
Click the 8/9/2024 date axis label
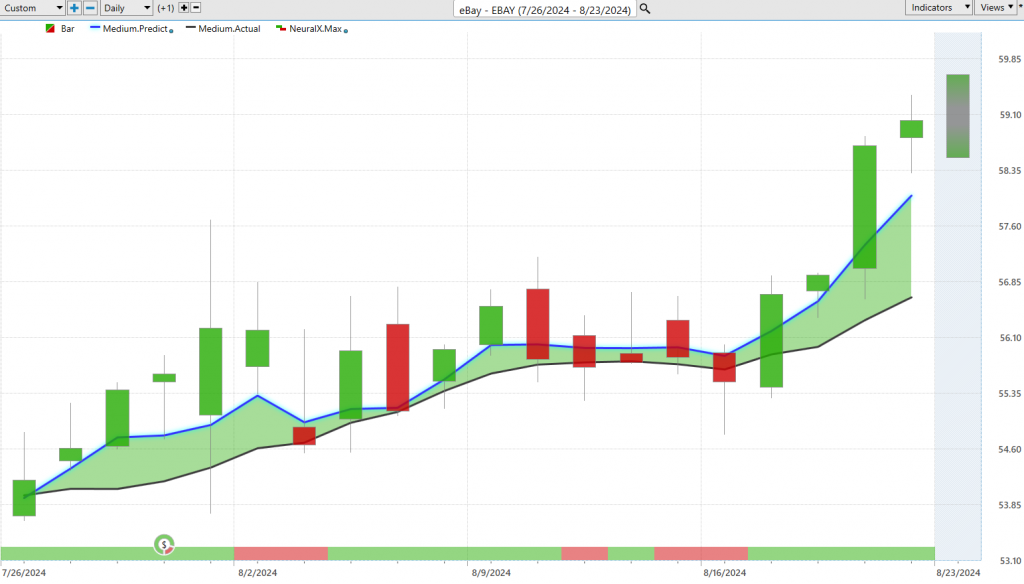pyautogui.click(x=491, y=573)
